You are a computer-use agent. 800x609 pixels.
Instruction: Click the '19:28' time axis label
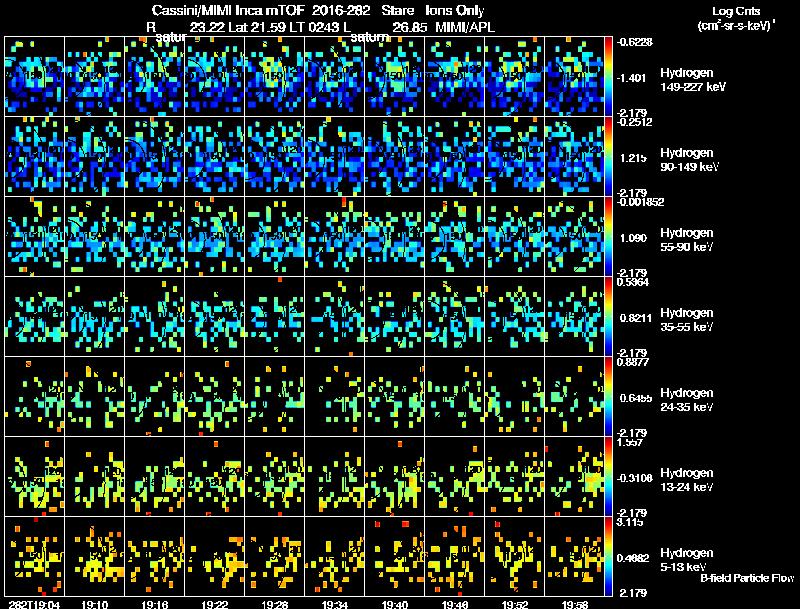(x=274, y=604)
